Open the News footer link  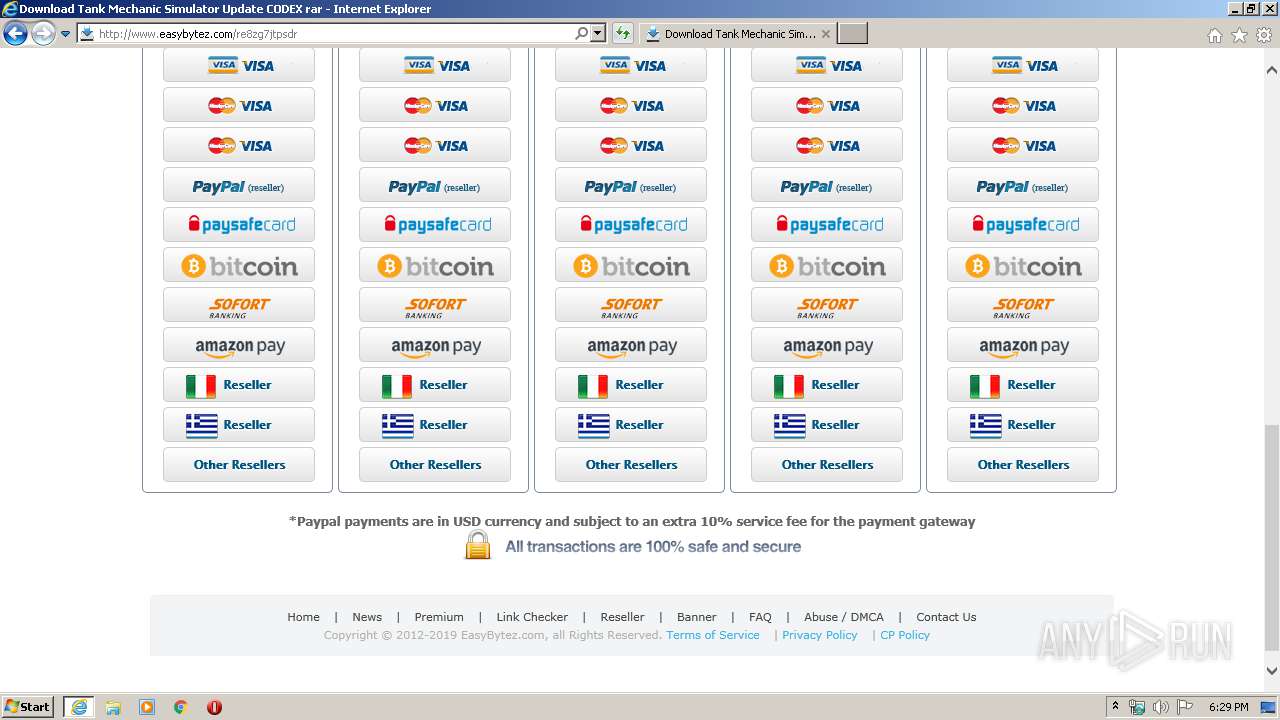coord(367,617)
